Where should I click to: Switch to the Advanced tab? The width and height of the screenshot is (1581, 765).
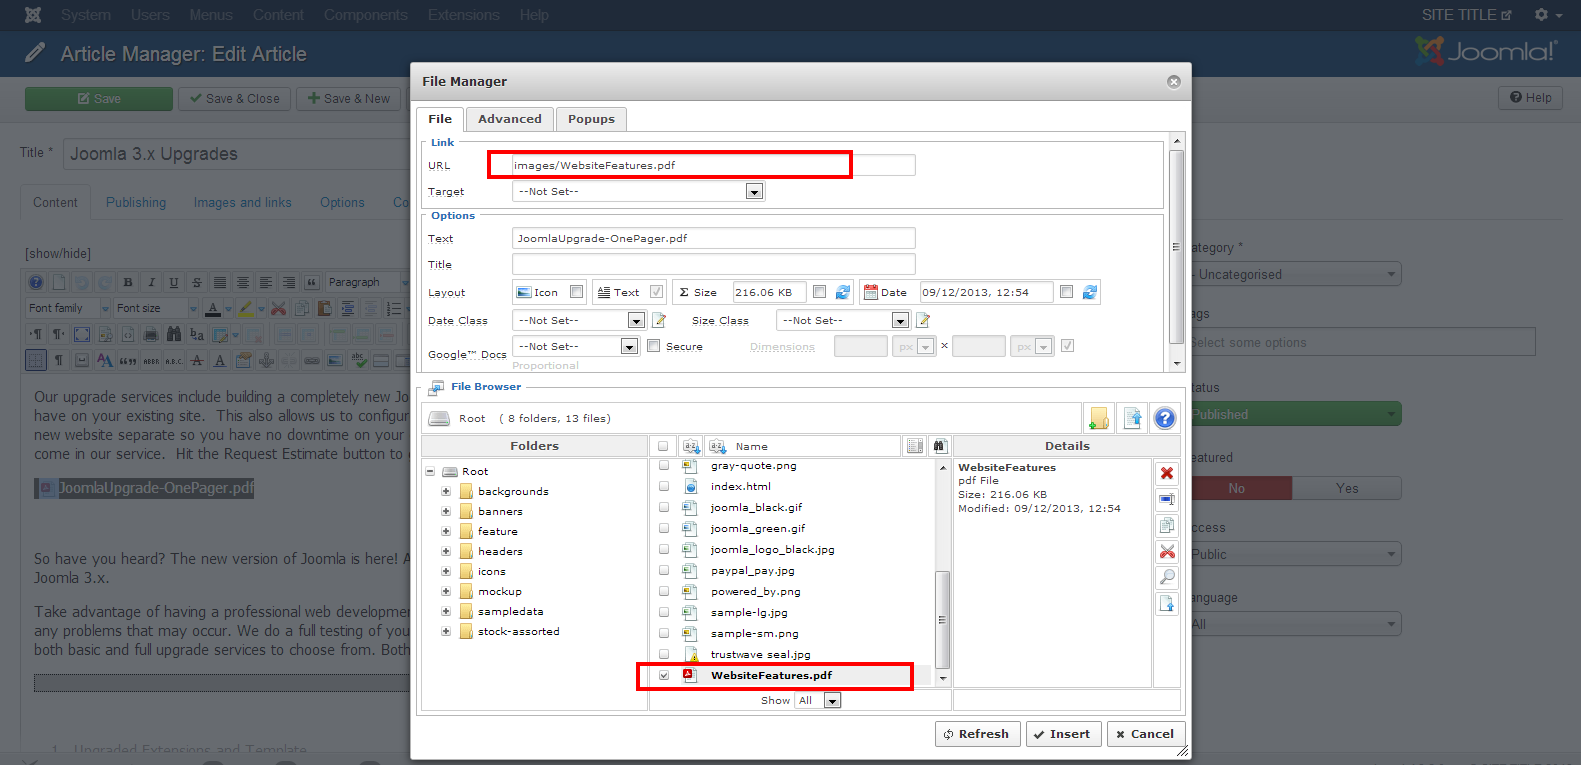coord(510,119)
